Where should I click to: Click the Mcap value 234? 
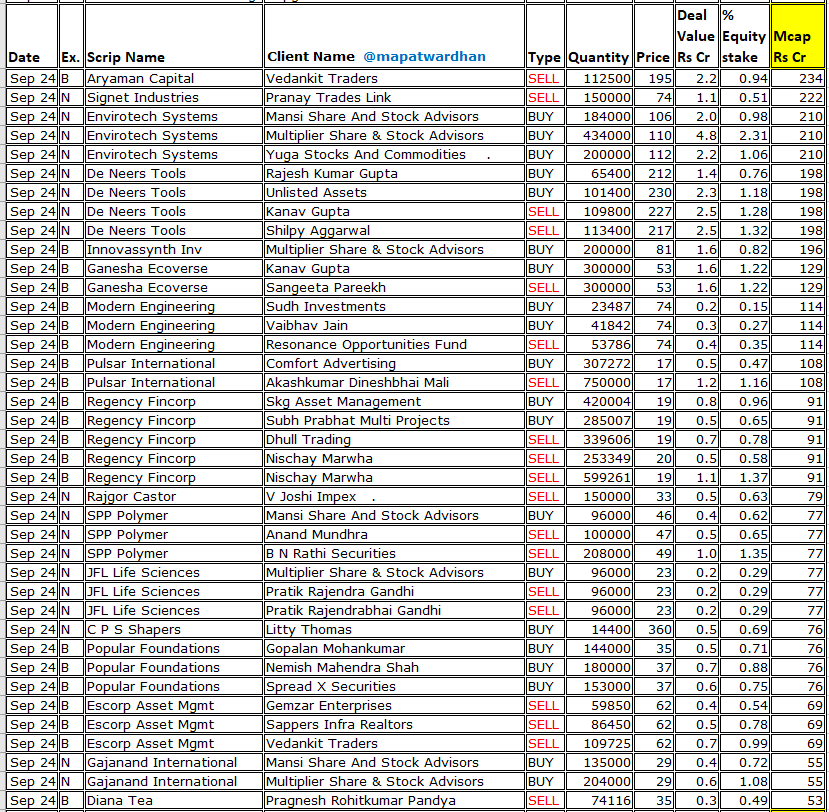tap(797, 78)
